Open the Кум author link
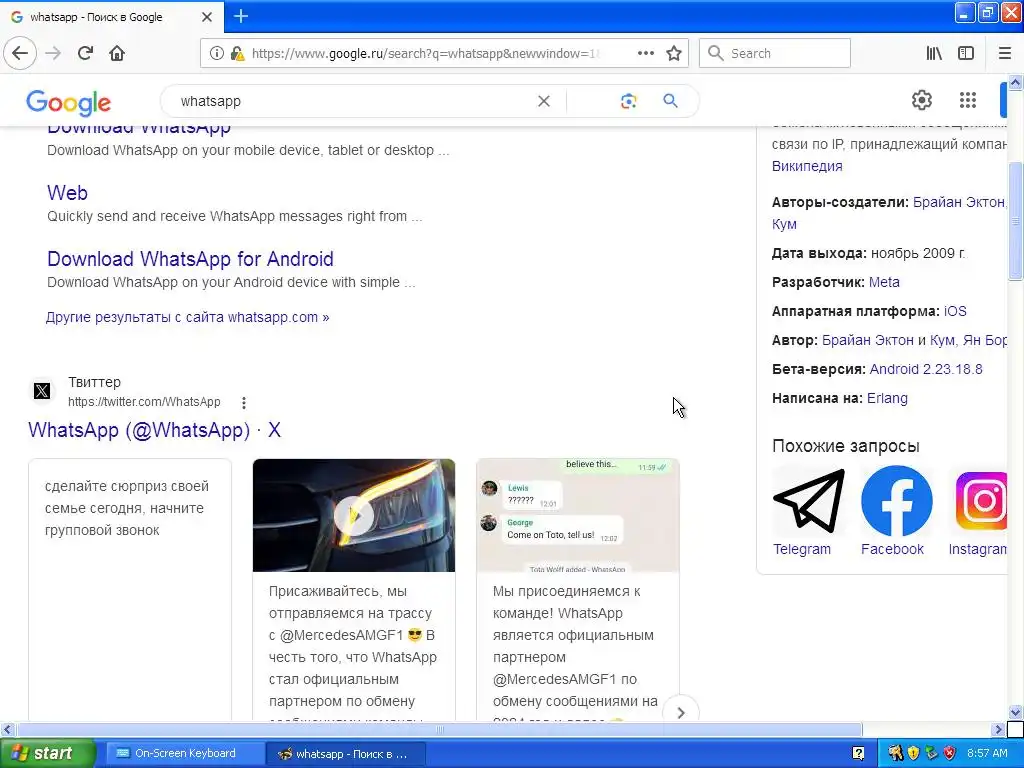This screenshot has width=1024, height=768. 784,224
